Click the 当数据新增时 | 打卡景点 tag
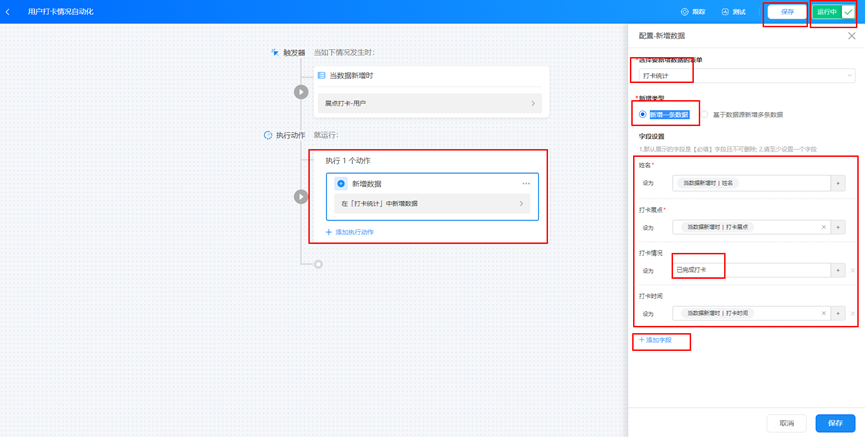Screen dimensions: 865x437 pos(717,227)
